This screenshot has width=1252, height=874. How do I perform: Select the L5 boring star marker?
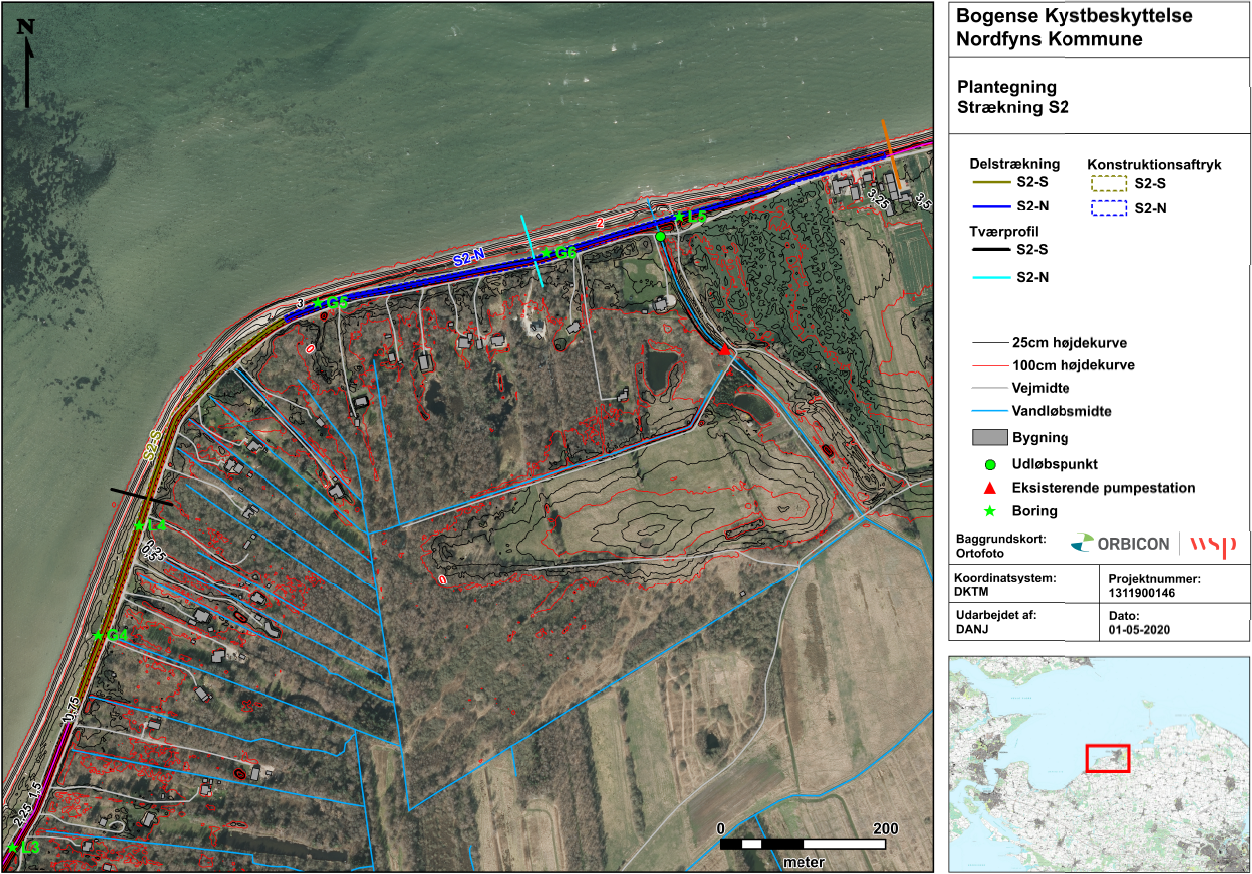(x=679, y=217)
